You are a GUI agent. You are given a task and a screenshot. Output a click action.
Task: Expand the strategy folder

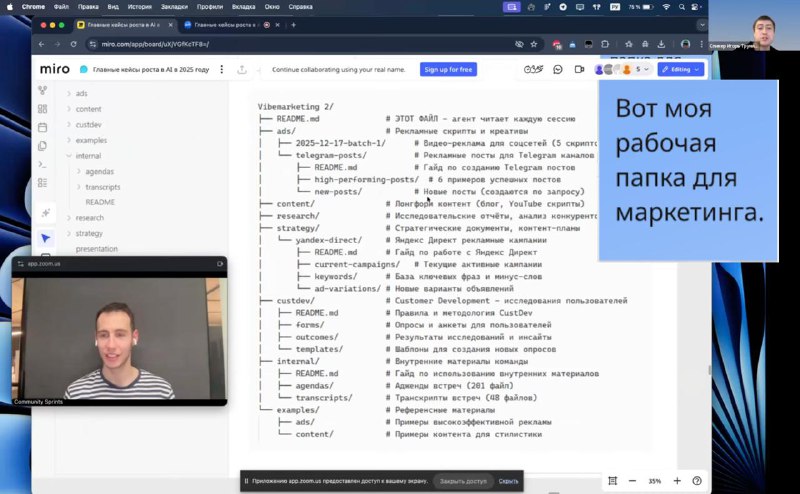(69, 233)
